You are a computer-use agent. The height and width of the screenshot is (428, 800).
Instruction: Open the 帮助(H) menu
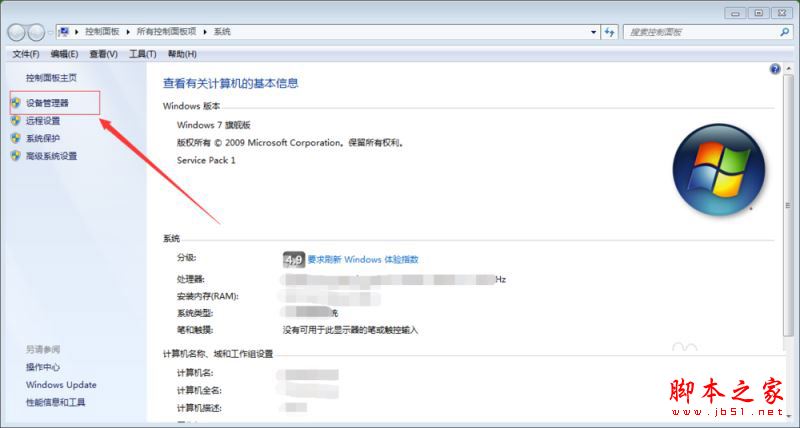[x=182, y=54]
